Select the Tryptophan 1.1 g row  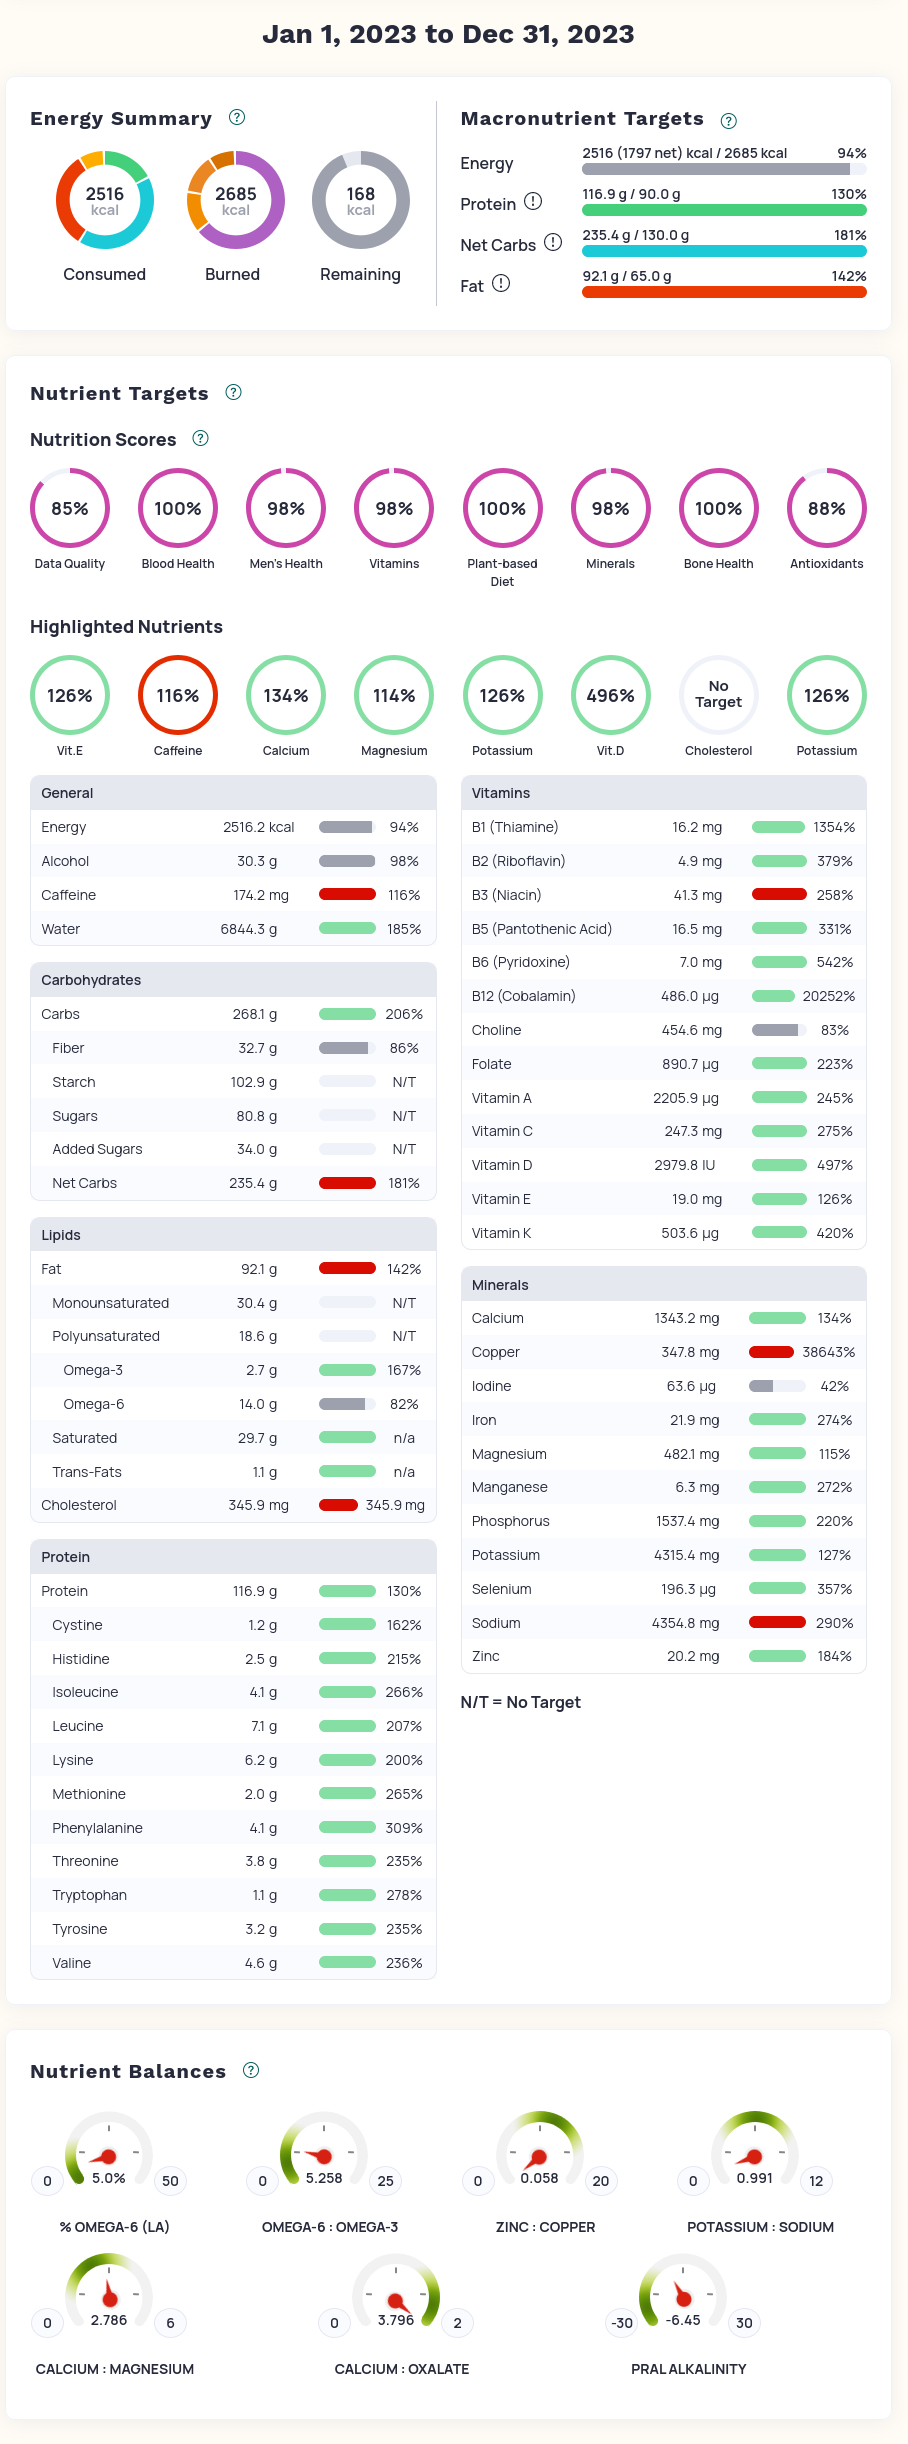tap(233, 1895)
